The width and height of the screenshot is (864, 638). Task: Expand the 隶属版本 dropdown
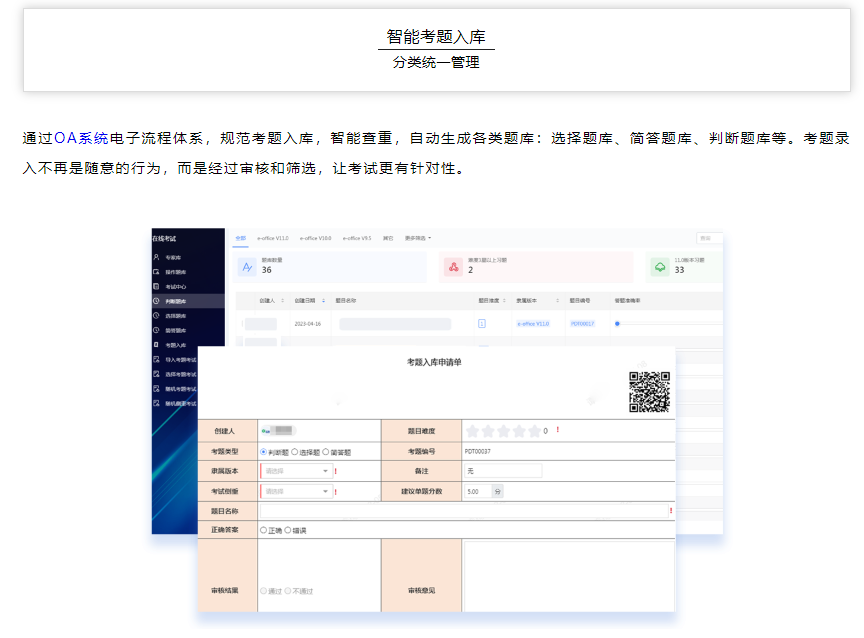[296, 471]
